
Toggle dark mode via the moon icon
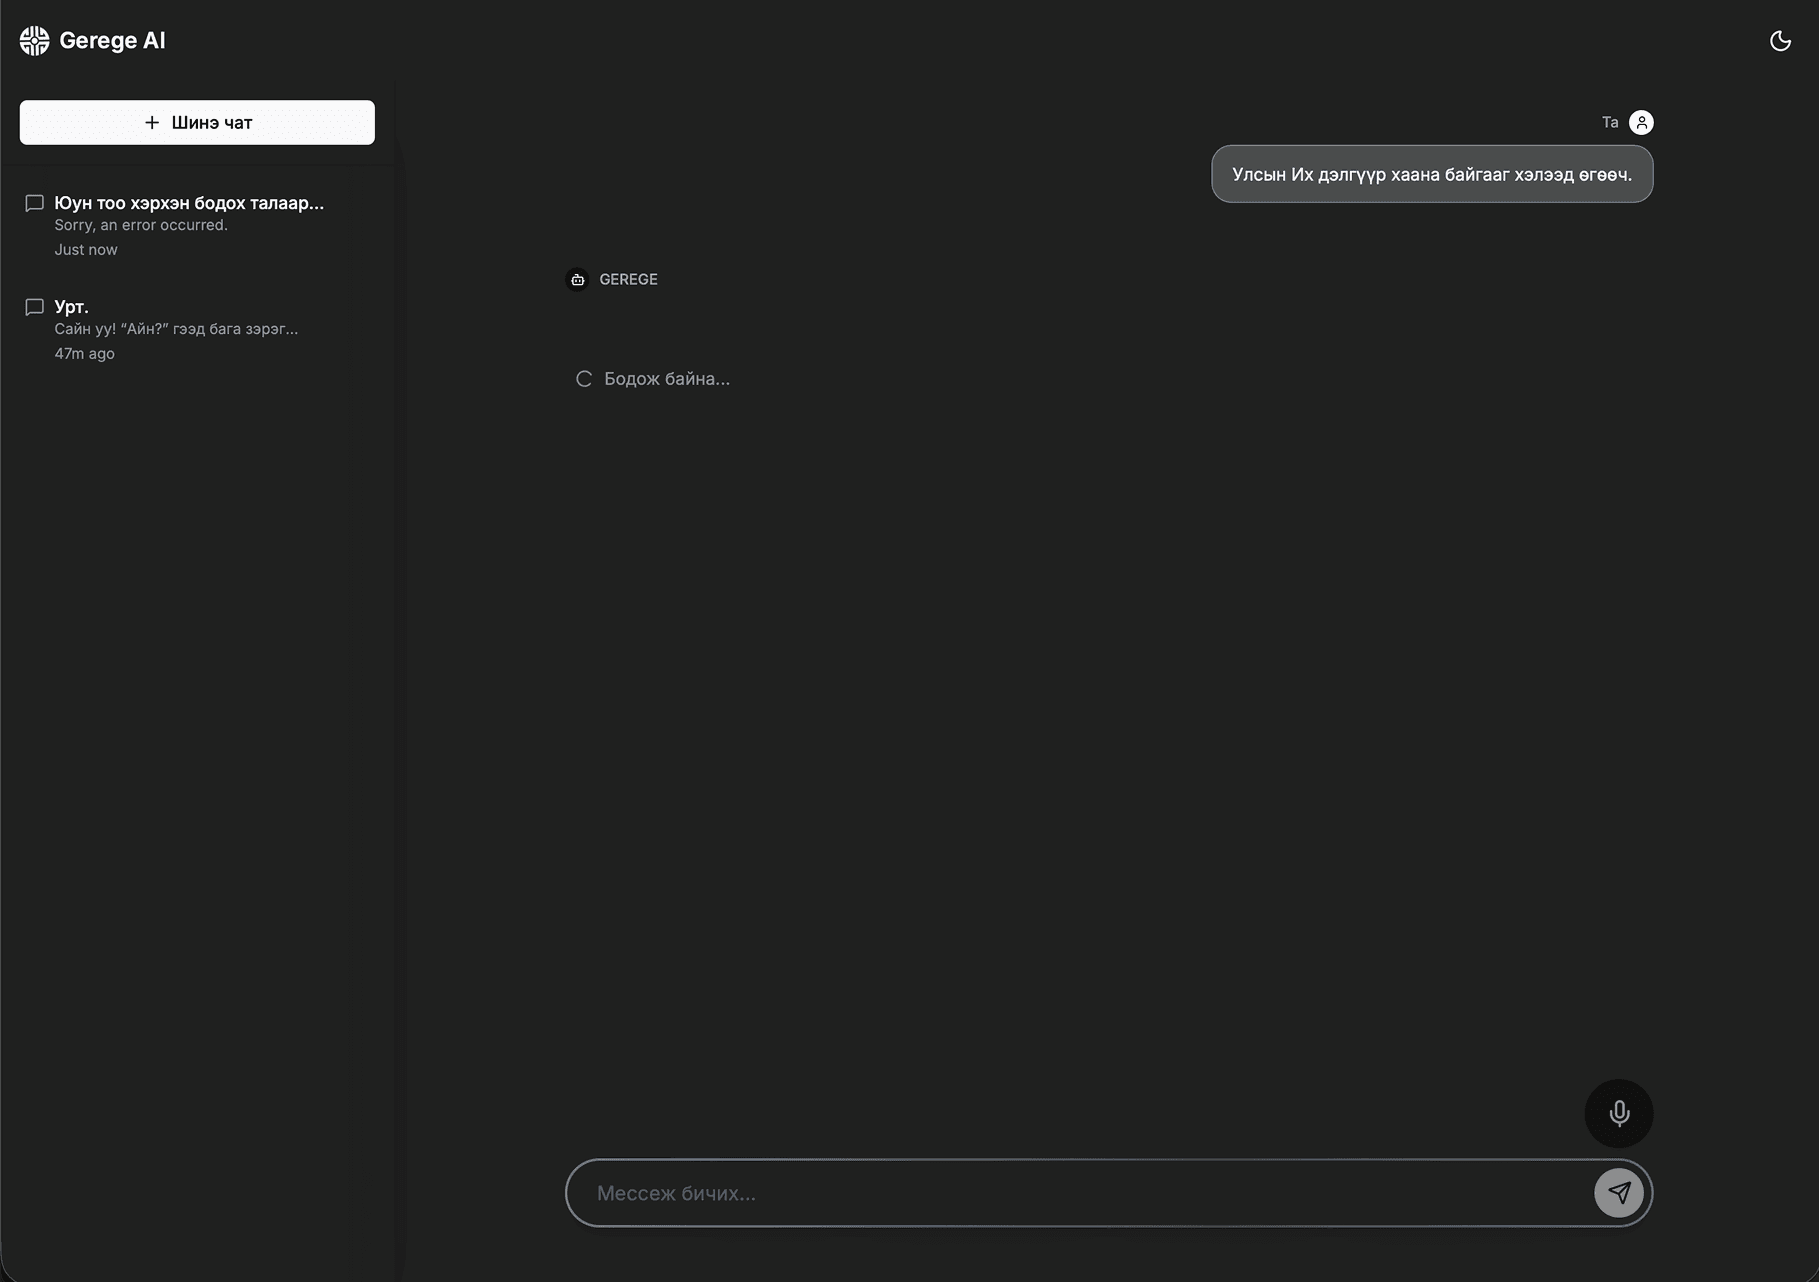(x=1781, y=40)
